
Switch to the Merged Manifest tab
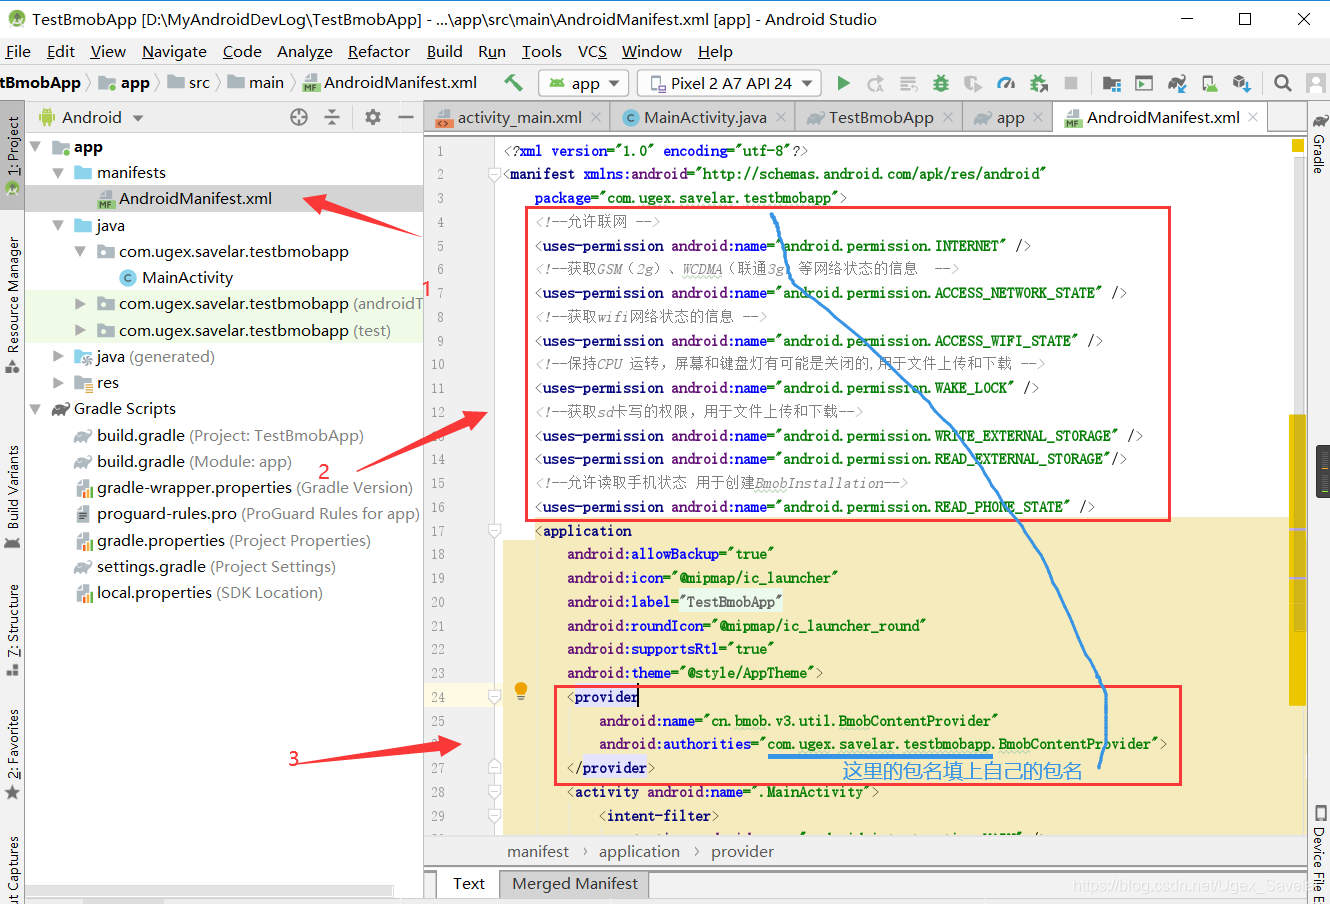pyautogui.click(x=575, y=884)
